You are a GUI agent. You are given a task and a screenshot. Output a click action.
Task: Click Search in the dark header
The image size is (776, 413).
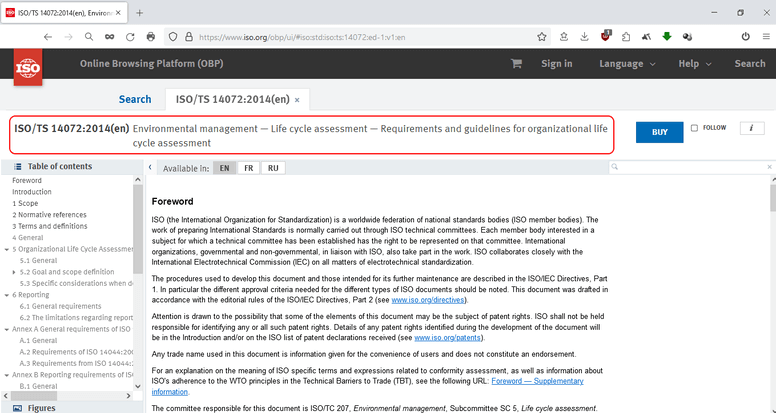coord(750,63)
